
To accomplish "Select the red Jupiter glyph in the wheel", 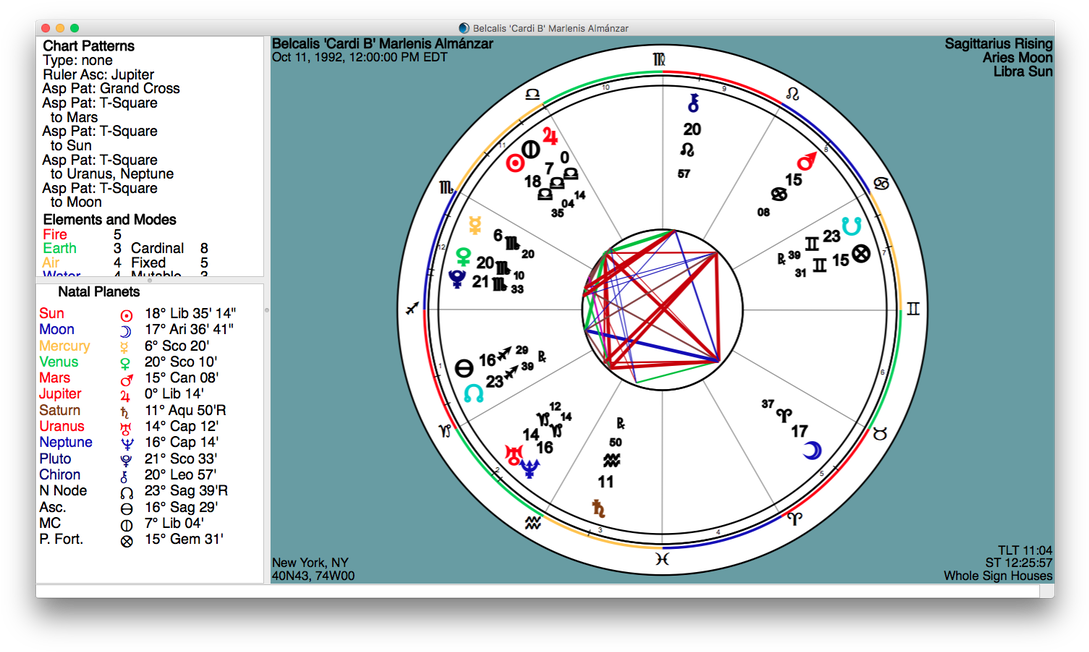I will (550, 135).
